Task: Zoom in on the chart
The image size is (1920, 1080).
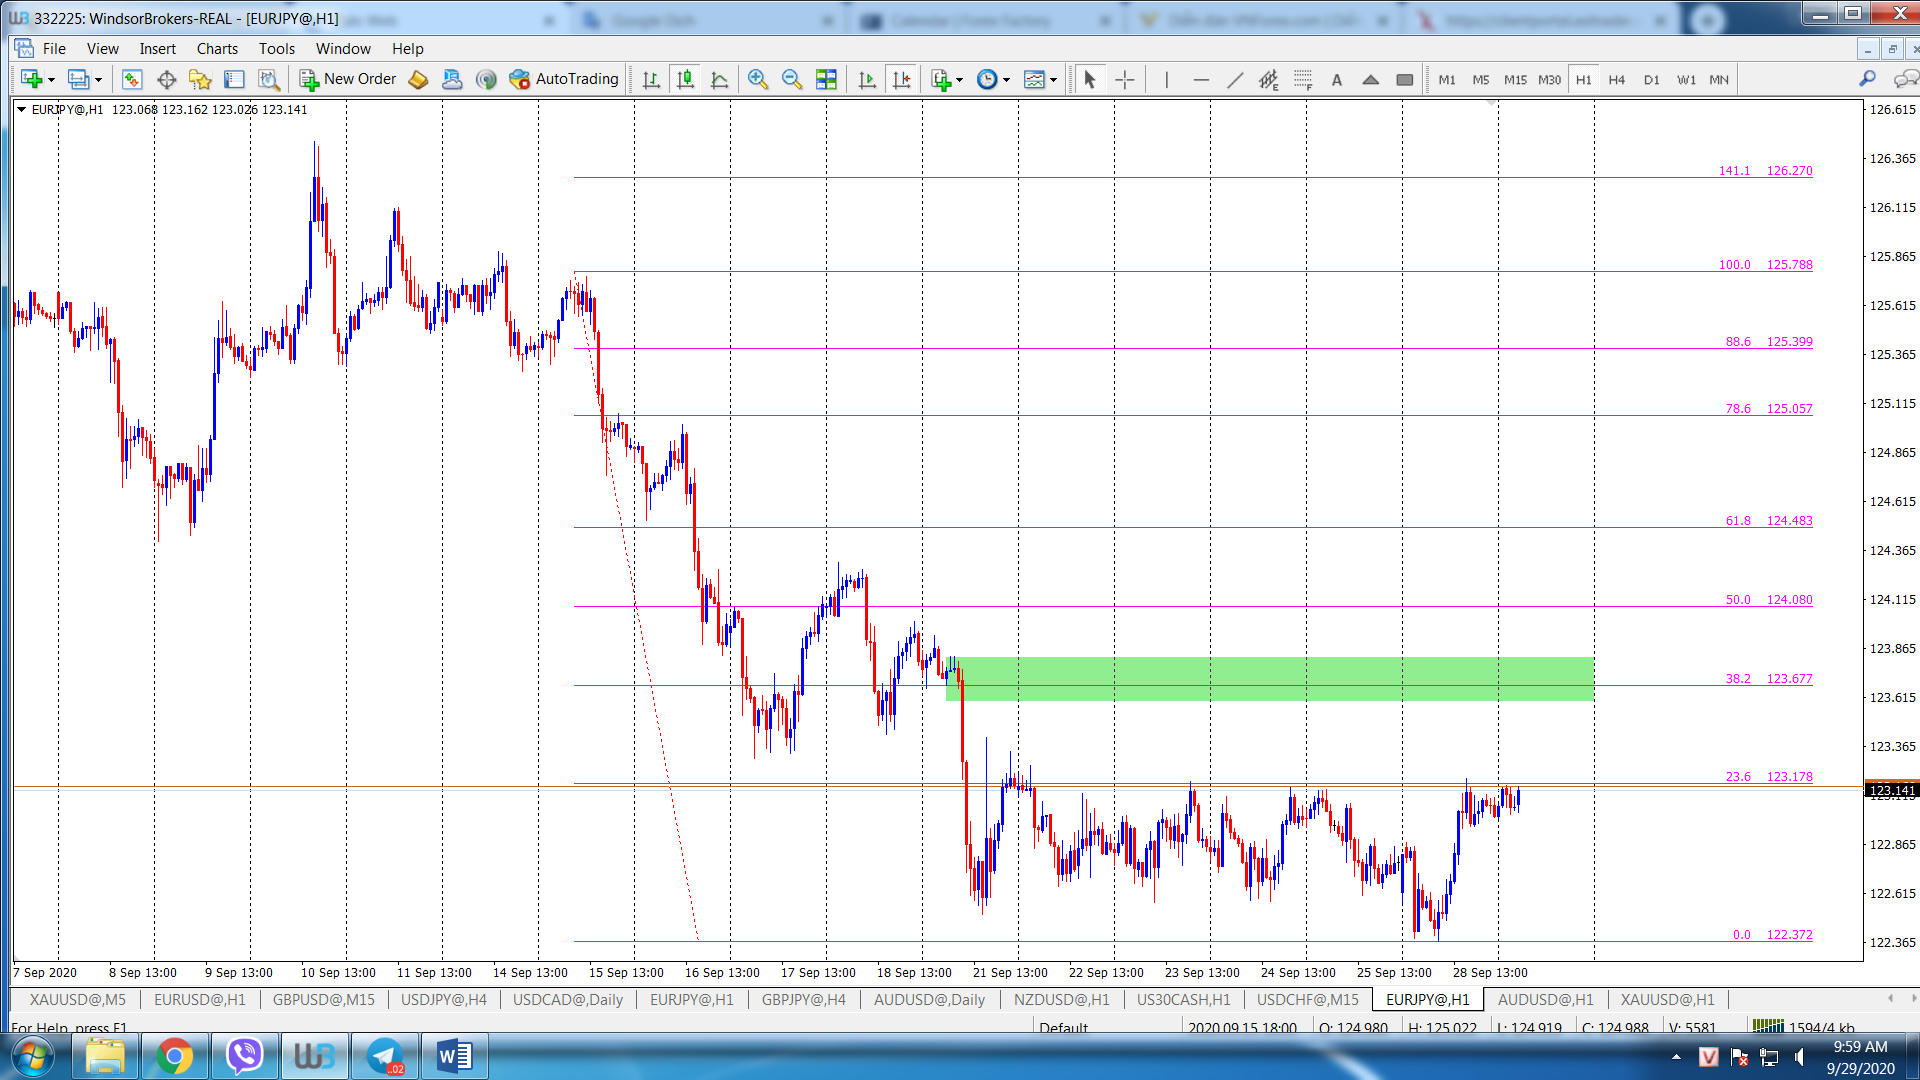Action: [x=758, y=79]
